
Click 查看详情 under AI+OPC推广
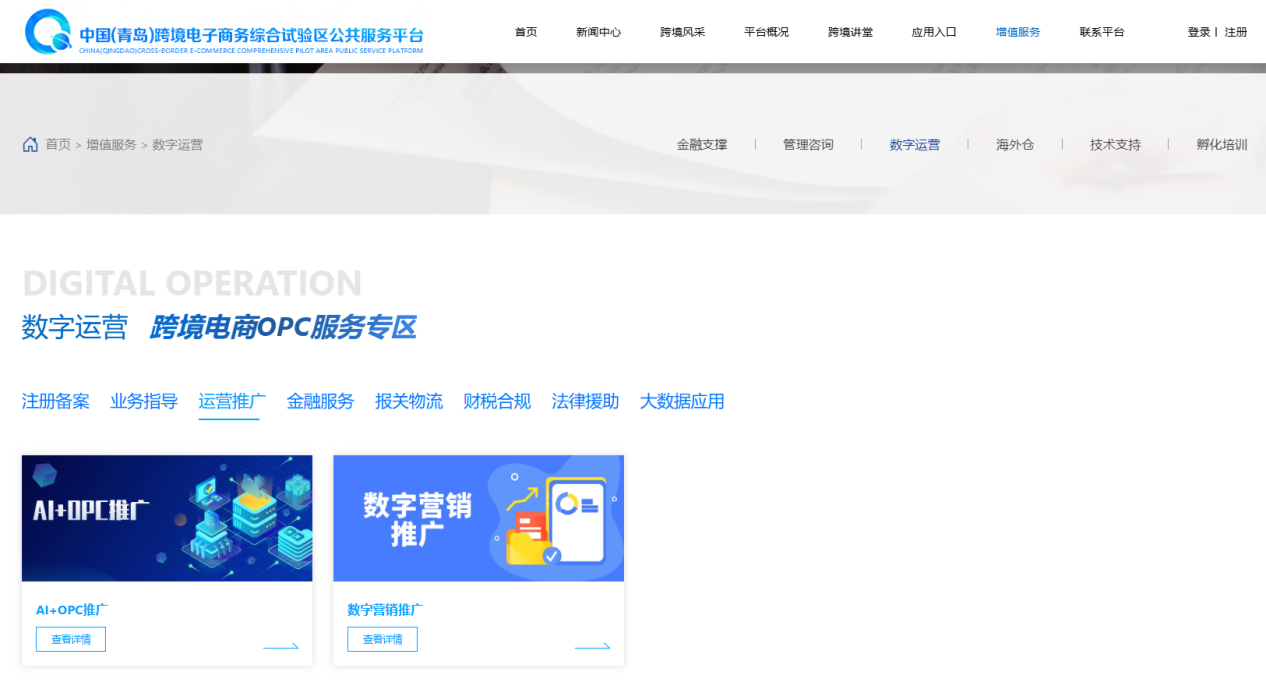(70, 638)
